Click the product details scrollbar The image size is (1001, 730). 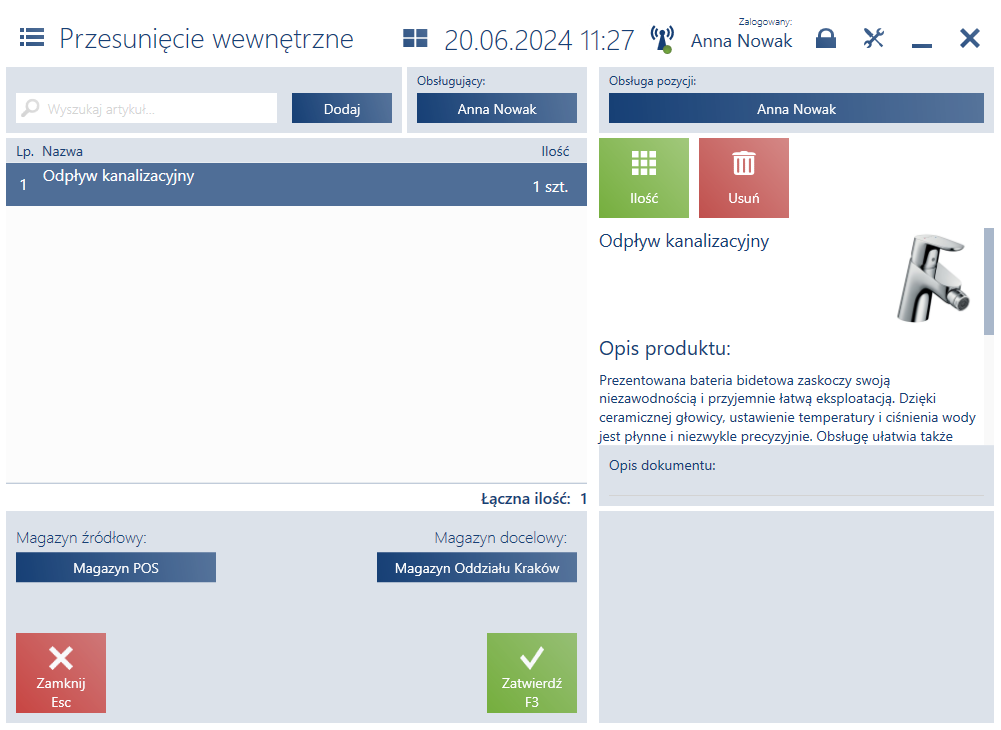[x=989, y=281]
